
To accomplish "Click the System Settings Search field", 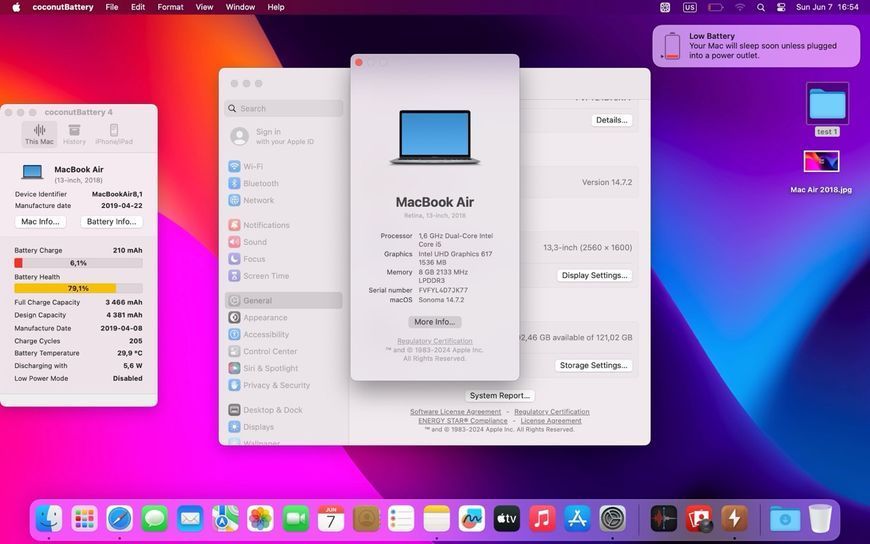I will coord(284,108).
